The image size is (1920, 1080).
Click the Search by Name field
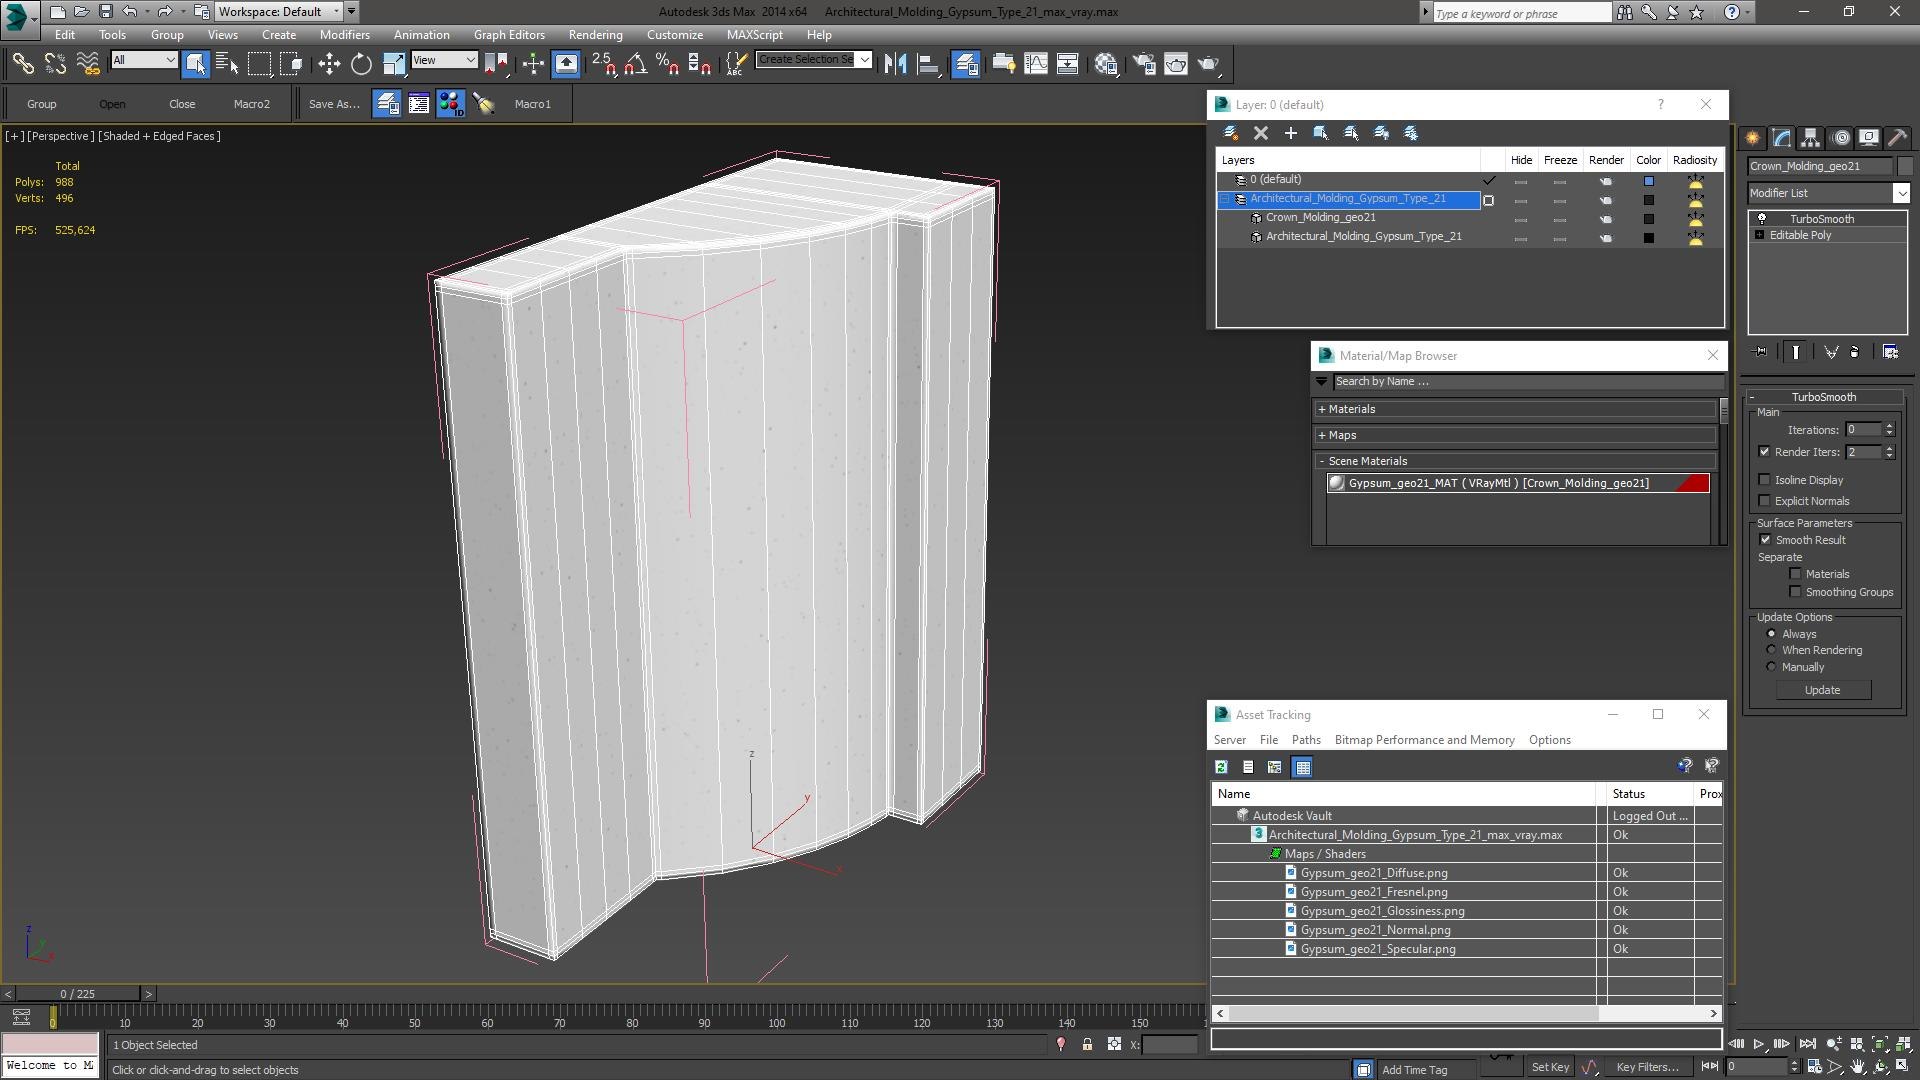(x=1528, y=381)
